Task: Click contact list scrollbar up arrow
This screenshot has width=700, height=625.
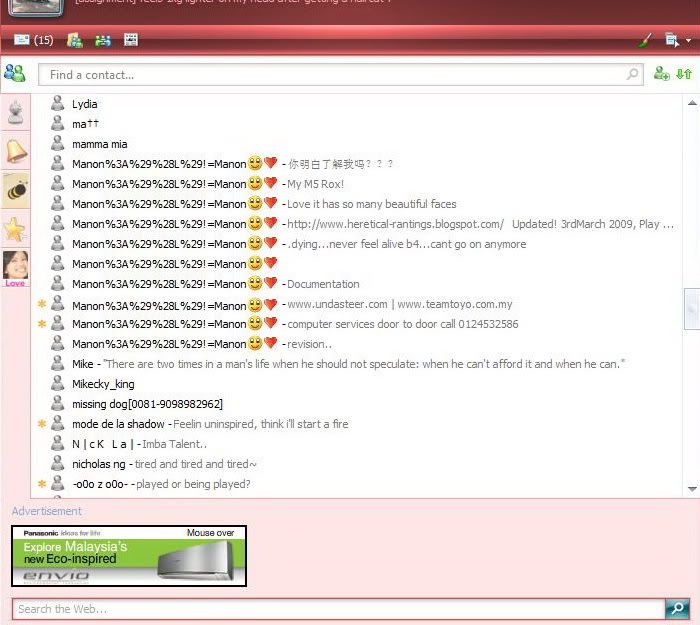Action: pos(692,103)
